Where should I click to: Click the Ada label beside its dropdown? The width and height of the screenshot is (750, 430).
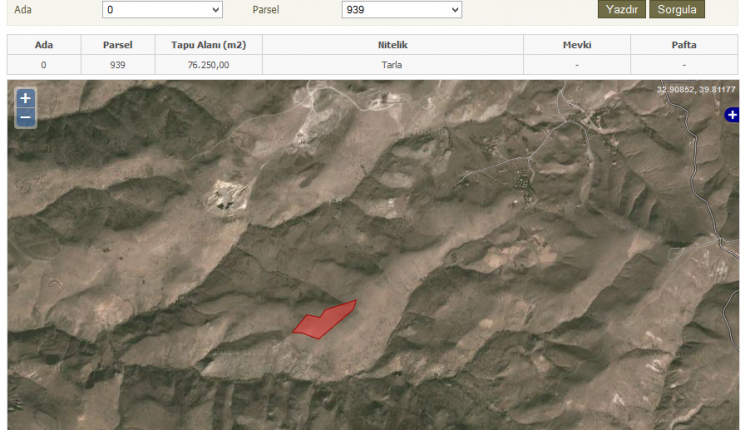pyautogui.click(x=23, y=9)
